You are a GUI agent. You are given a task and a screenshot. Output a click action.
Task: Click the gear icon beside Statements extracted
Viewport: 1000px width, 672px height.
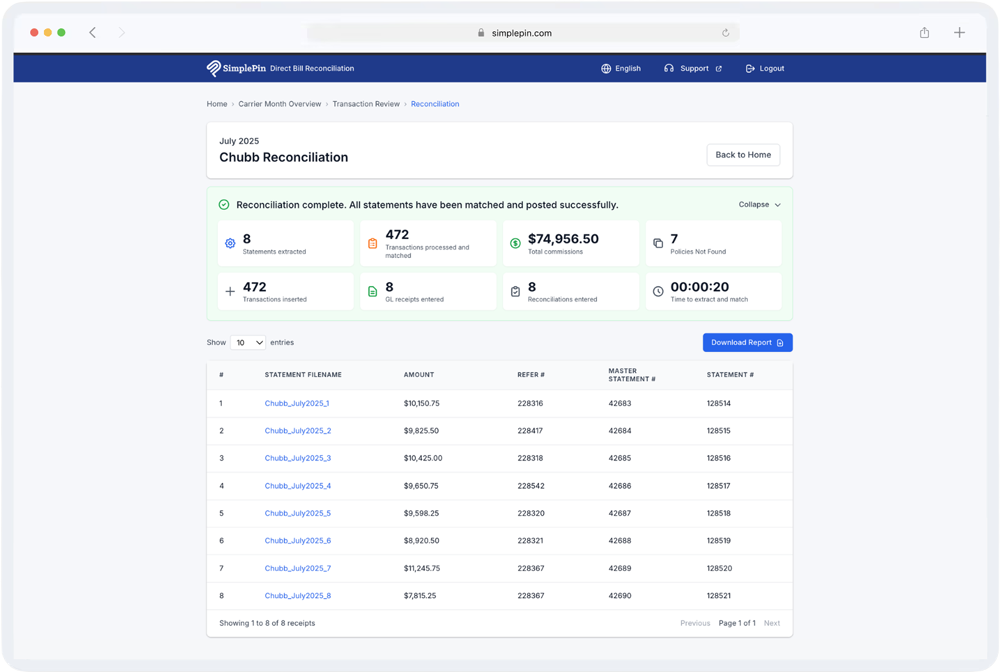230,243
